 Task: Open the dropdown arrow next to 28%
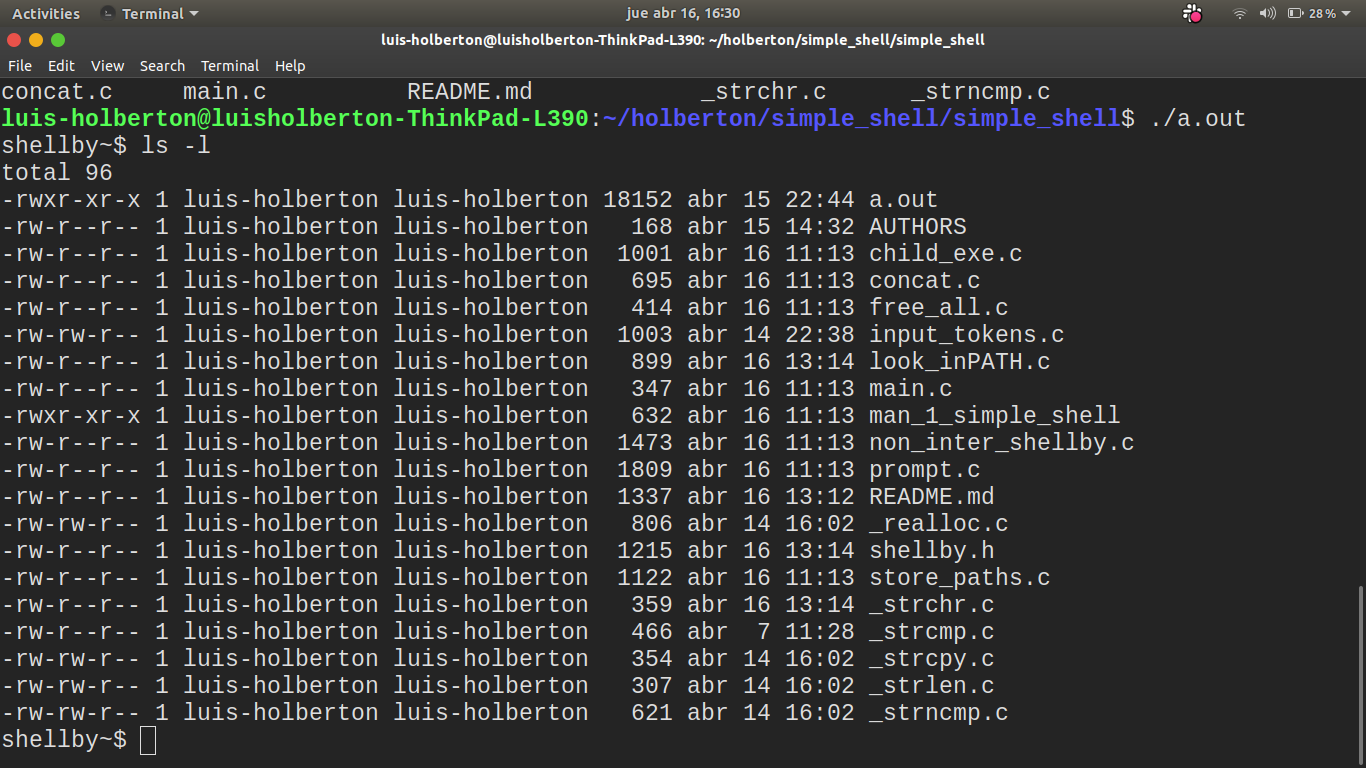coord(1346,13)
